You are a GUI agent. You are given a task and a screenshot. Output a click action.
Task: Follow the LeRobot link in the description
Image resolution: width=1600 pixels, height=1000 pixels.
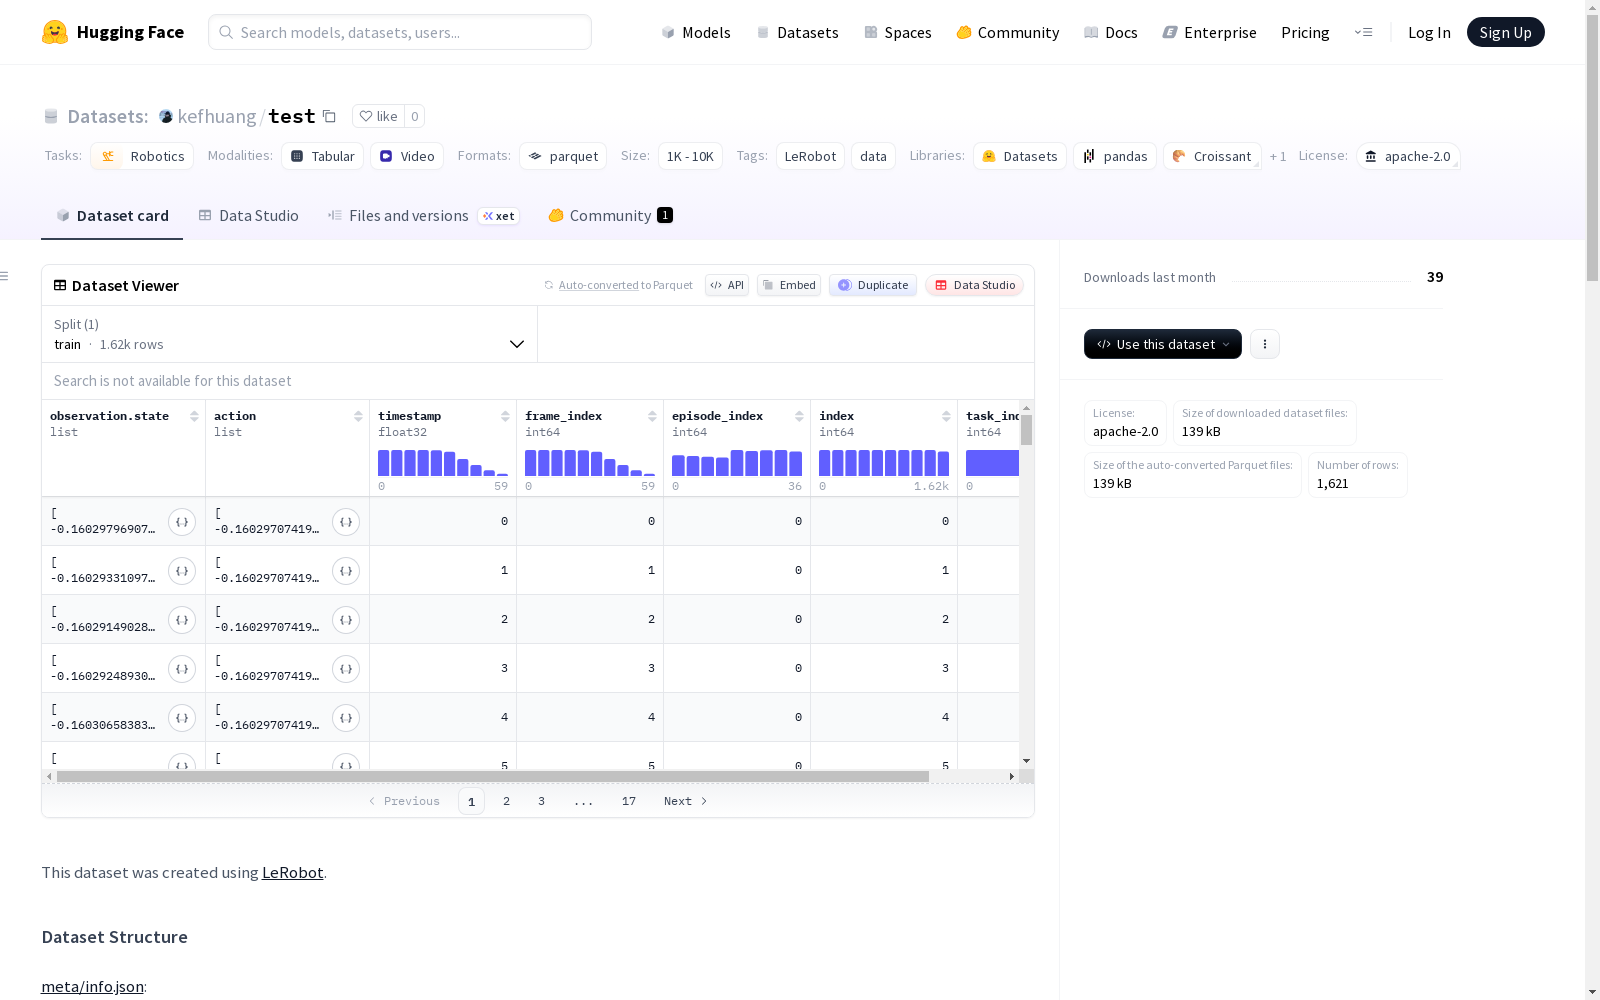pos(292,872)
